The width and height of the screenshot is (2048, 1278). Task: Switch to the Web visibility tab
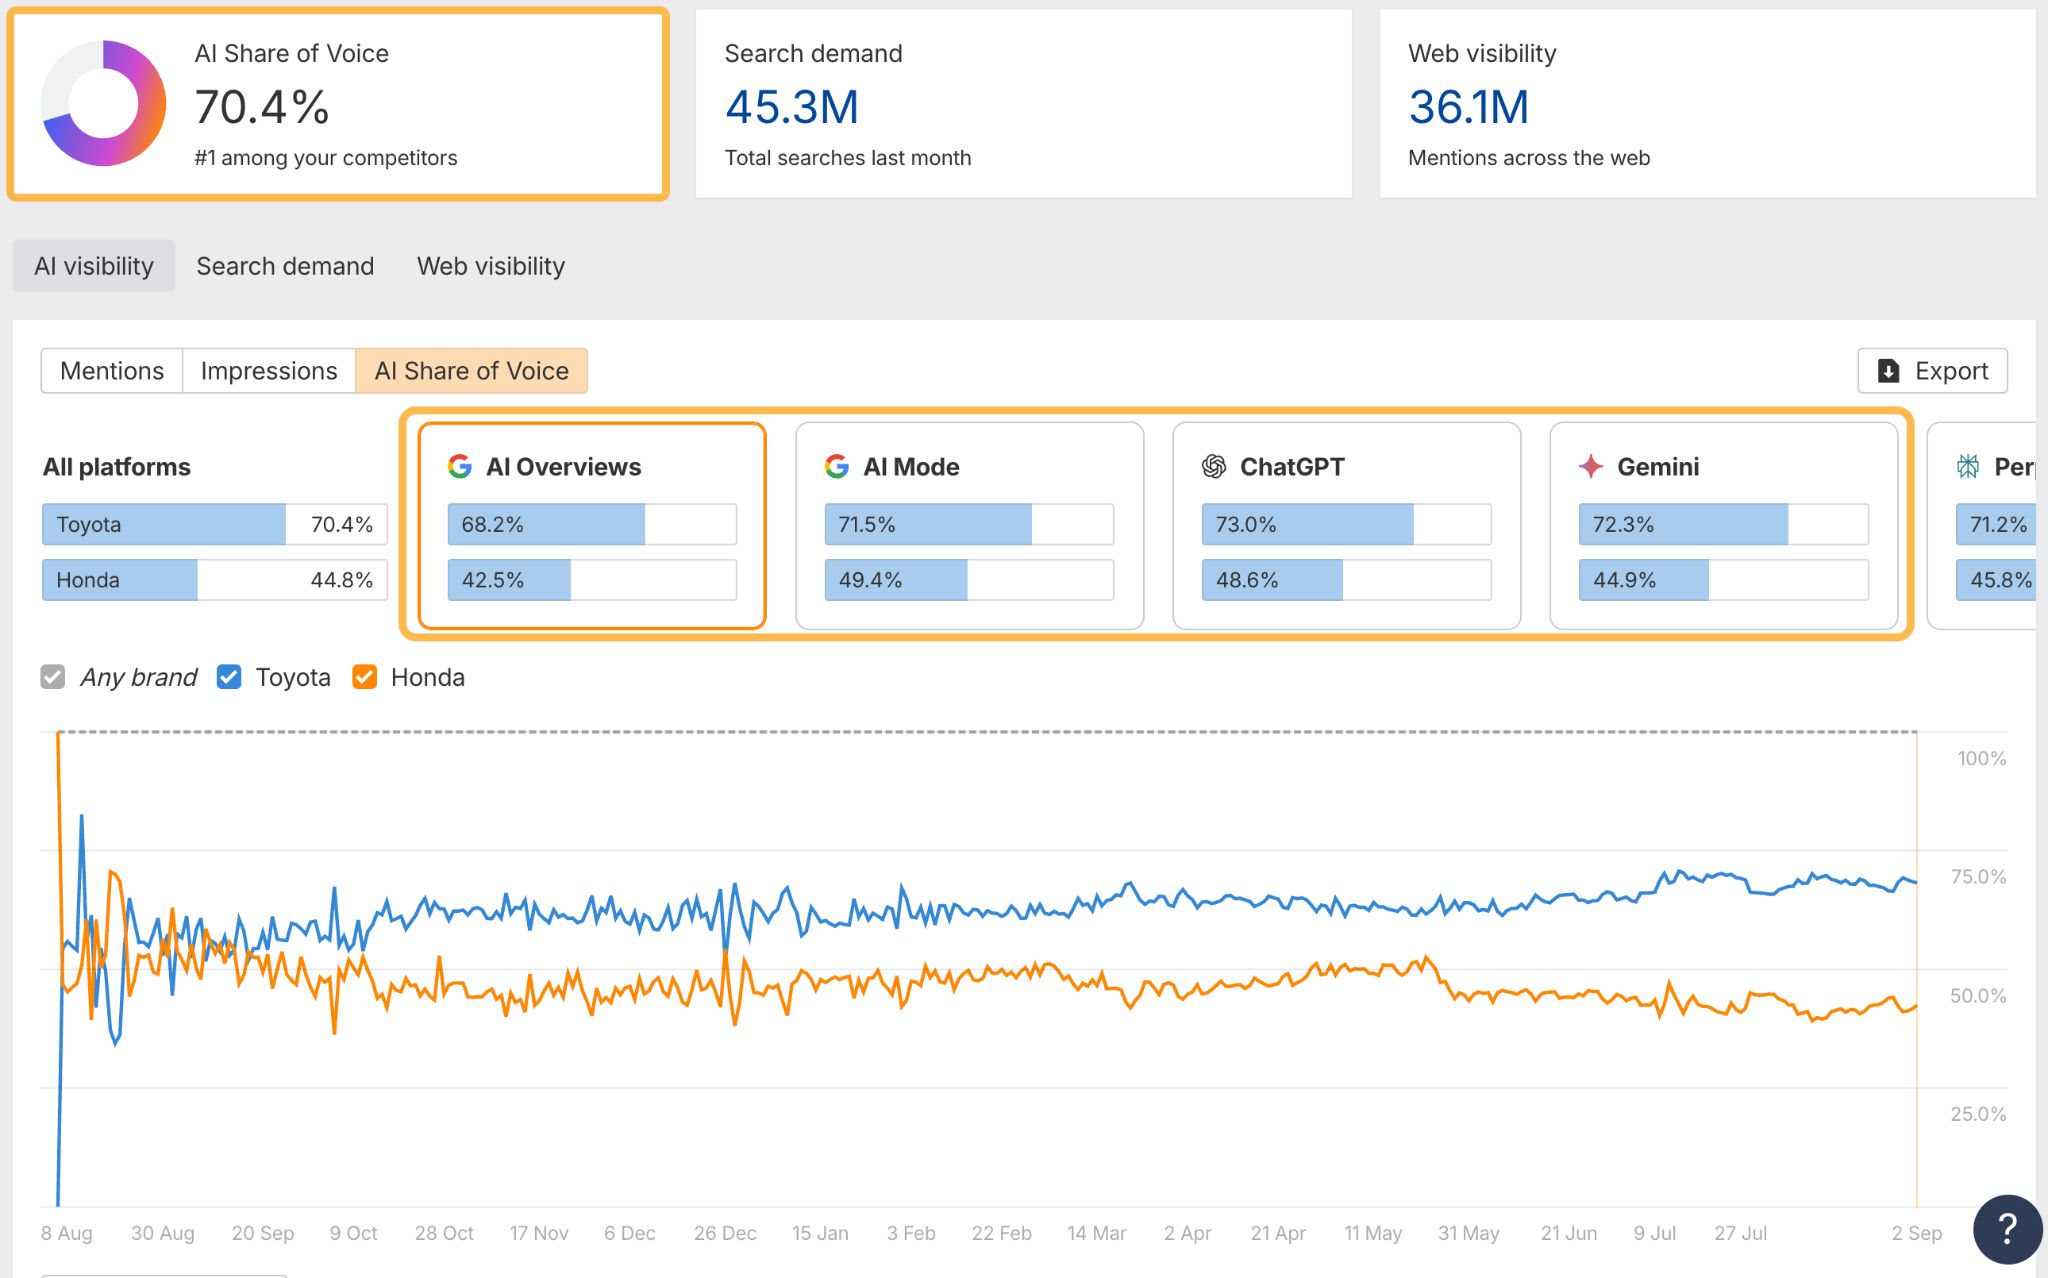point(491,266)
